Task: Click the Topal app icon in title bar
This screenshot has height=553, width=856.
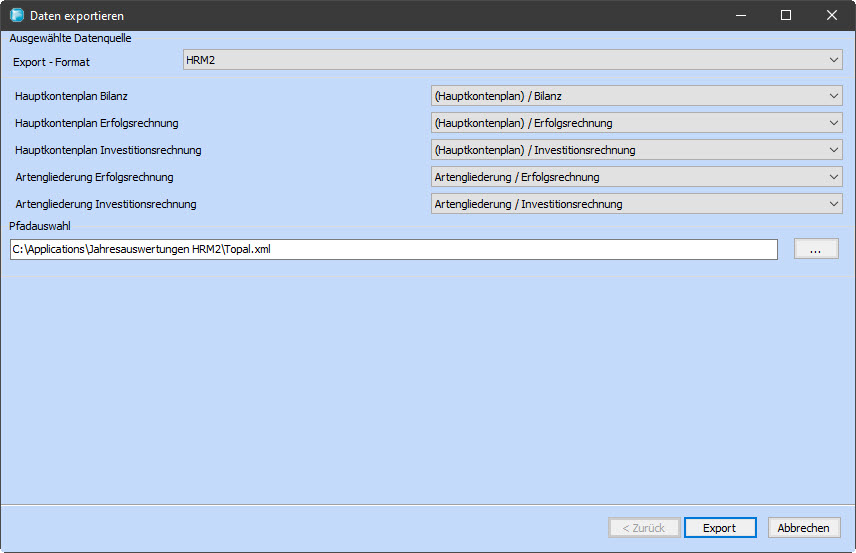Action: pyautogui.click(x=16, y=16)
